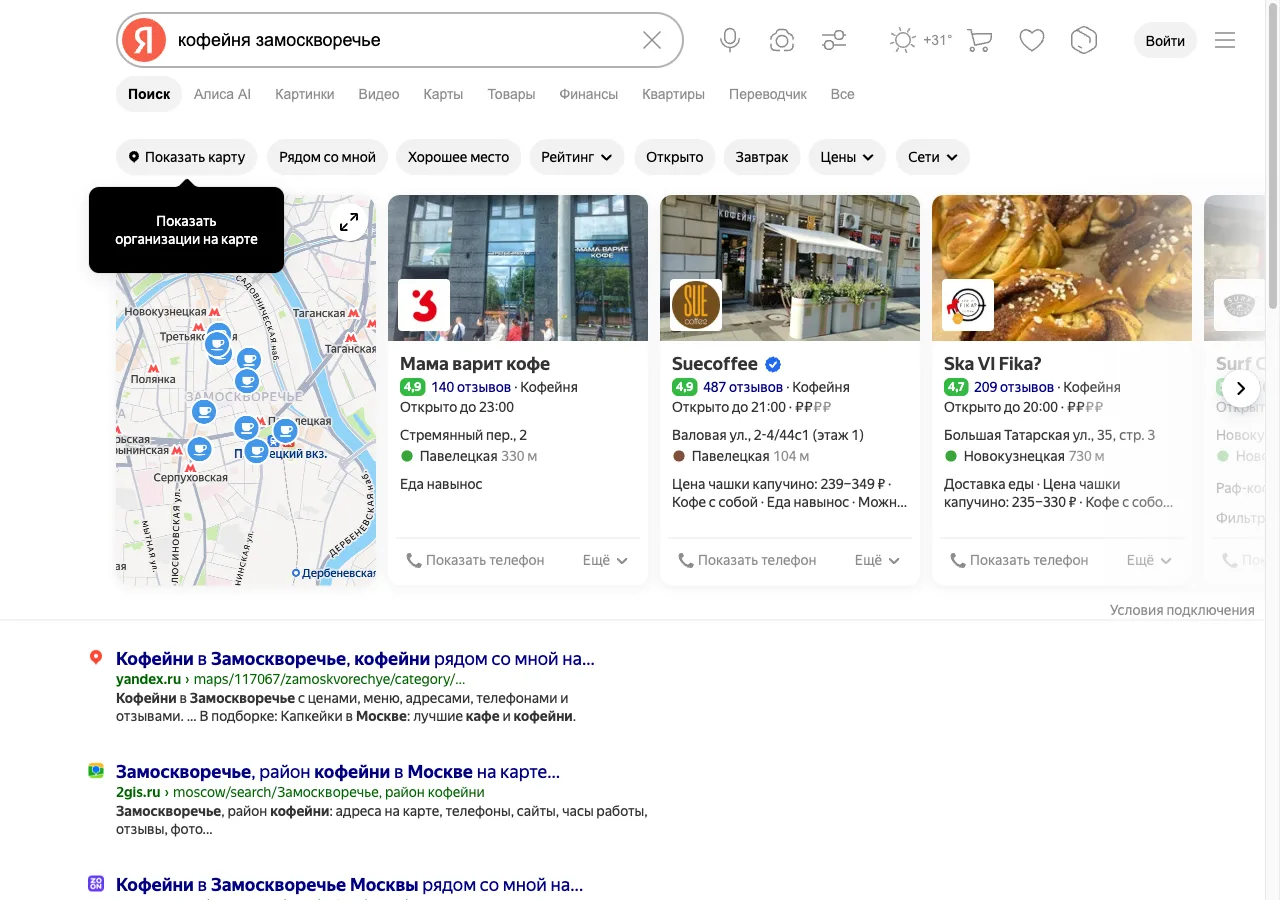Click the next carousel arrow
This screenshot has width=1280, height=900.
[1241, 388]
